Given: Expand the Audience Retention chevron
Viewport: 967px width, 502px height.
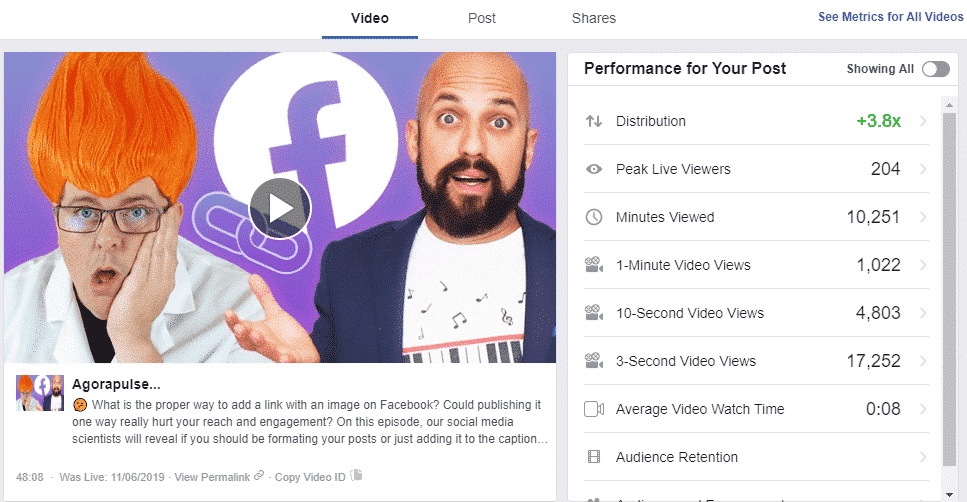Looking at the screenshot, I should click(923, 457).
